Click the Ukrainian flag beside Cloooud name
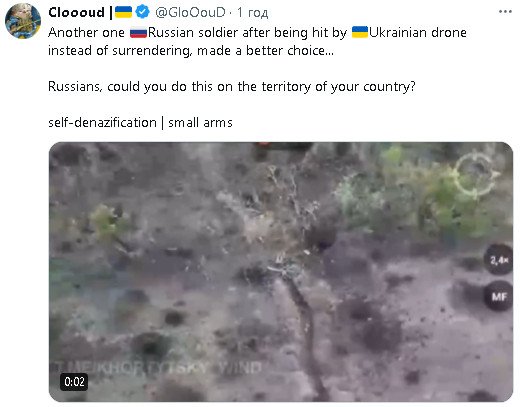 click(123, 12)
